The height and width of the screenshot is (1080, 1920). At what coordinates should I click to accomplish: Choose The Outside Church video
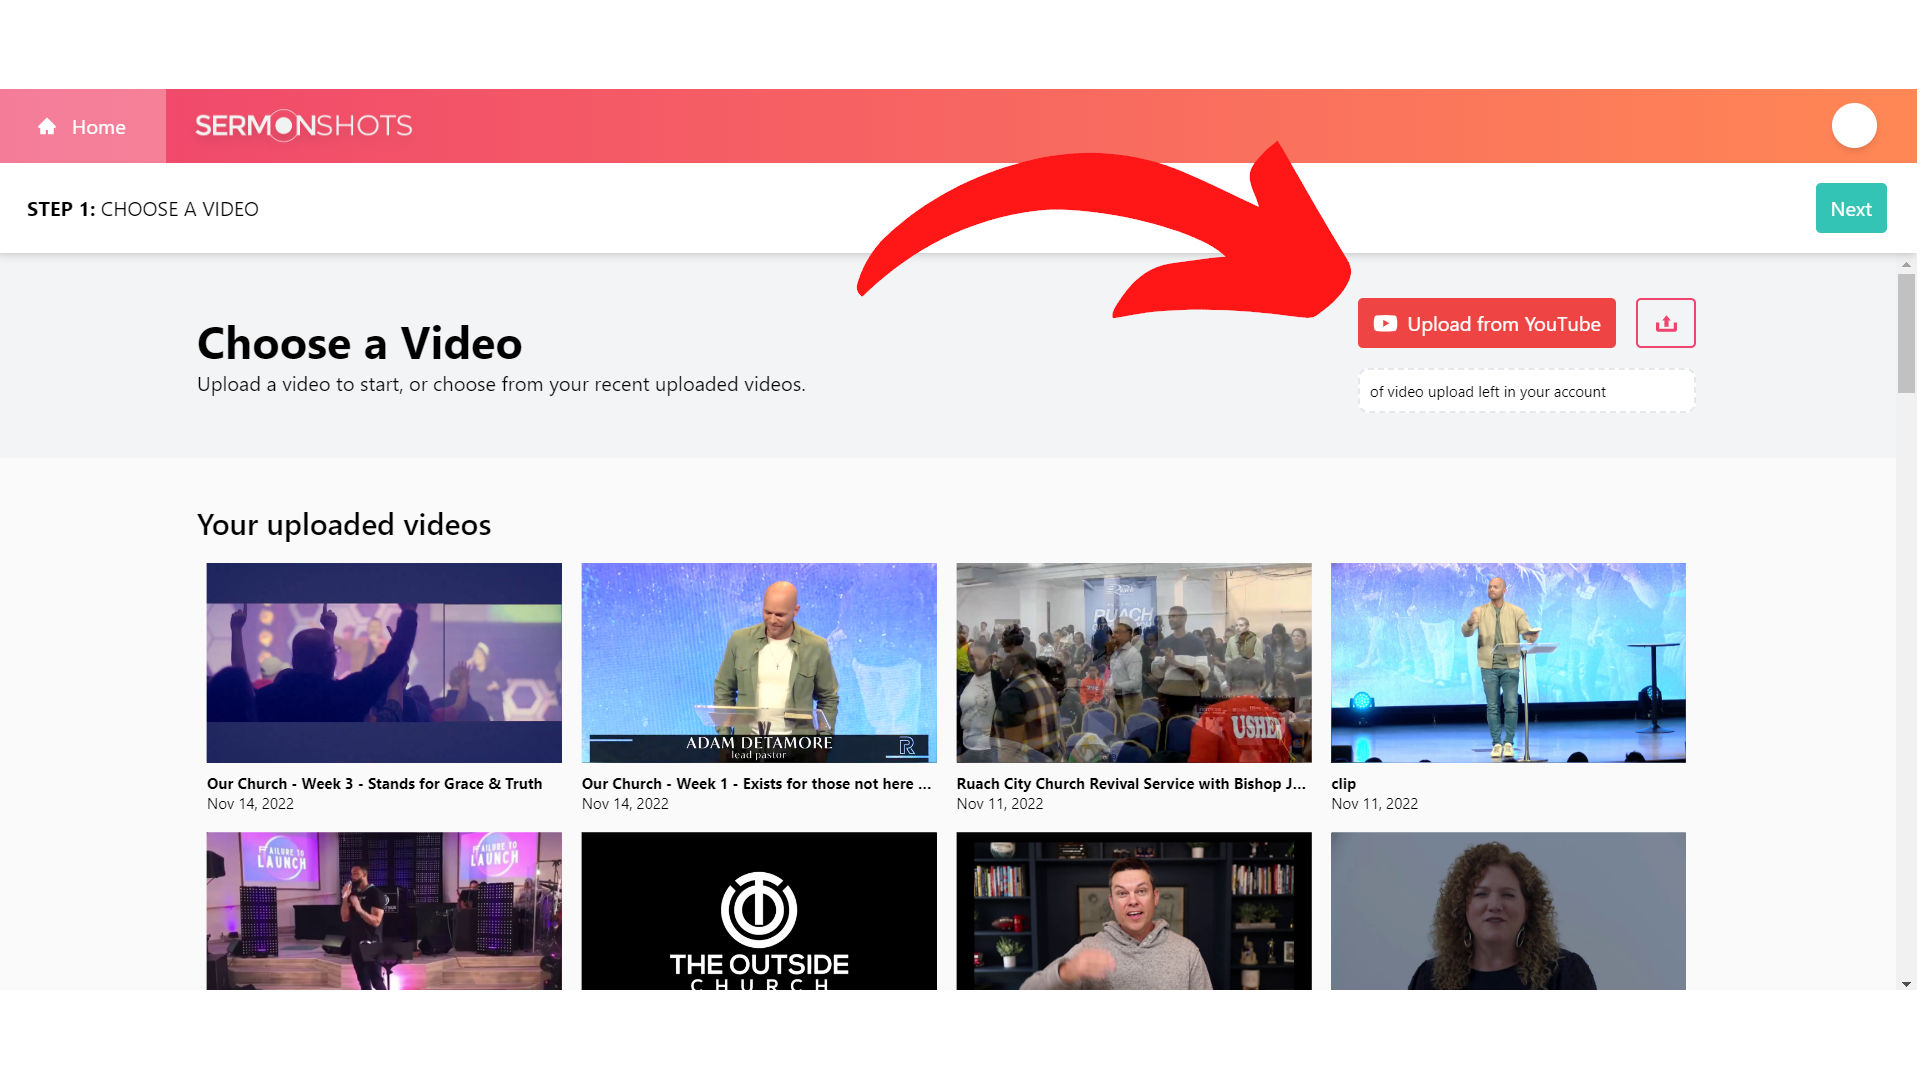(x=759, y=910)
